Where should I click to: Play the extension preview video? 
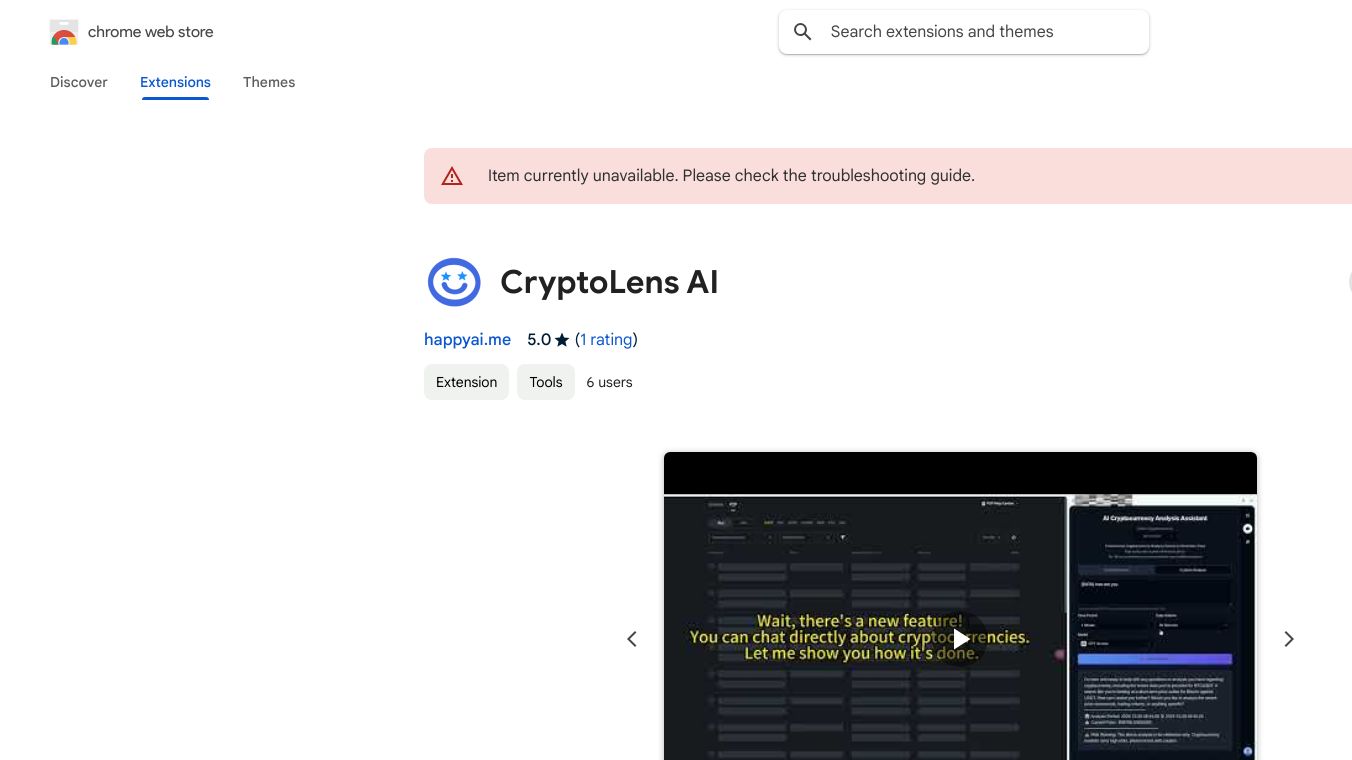pos(960,639)
